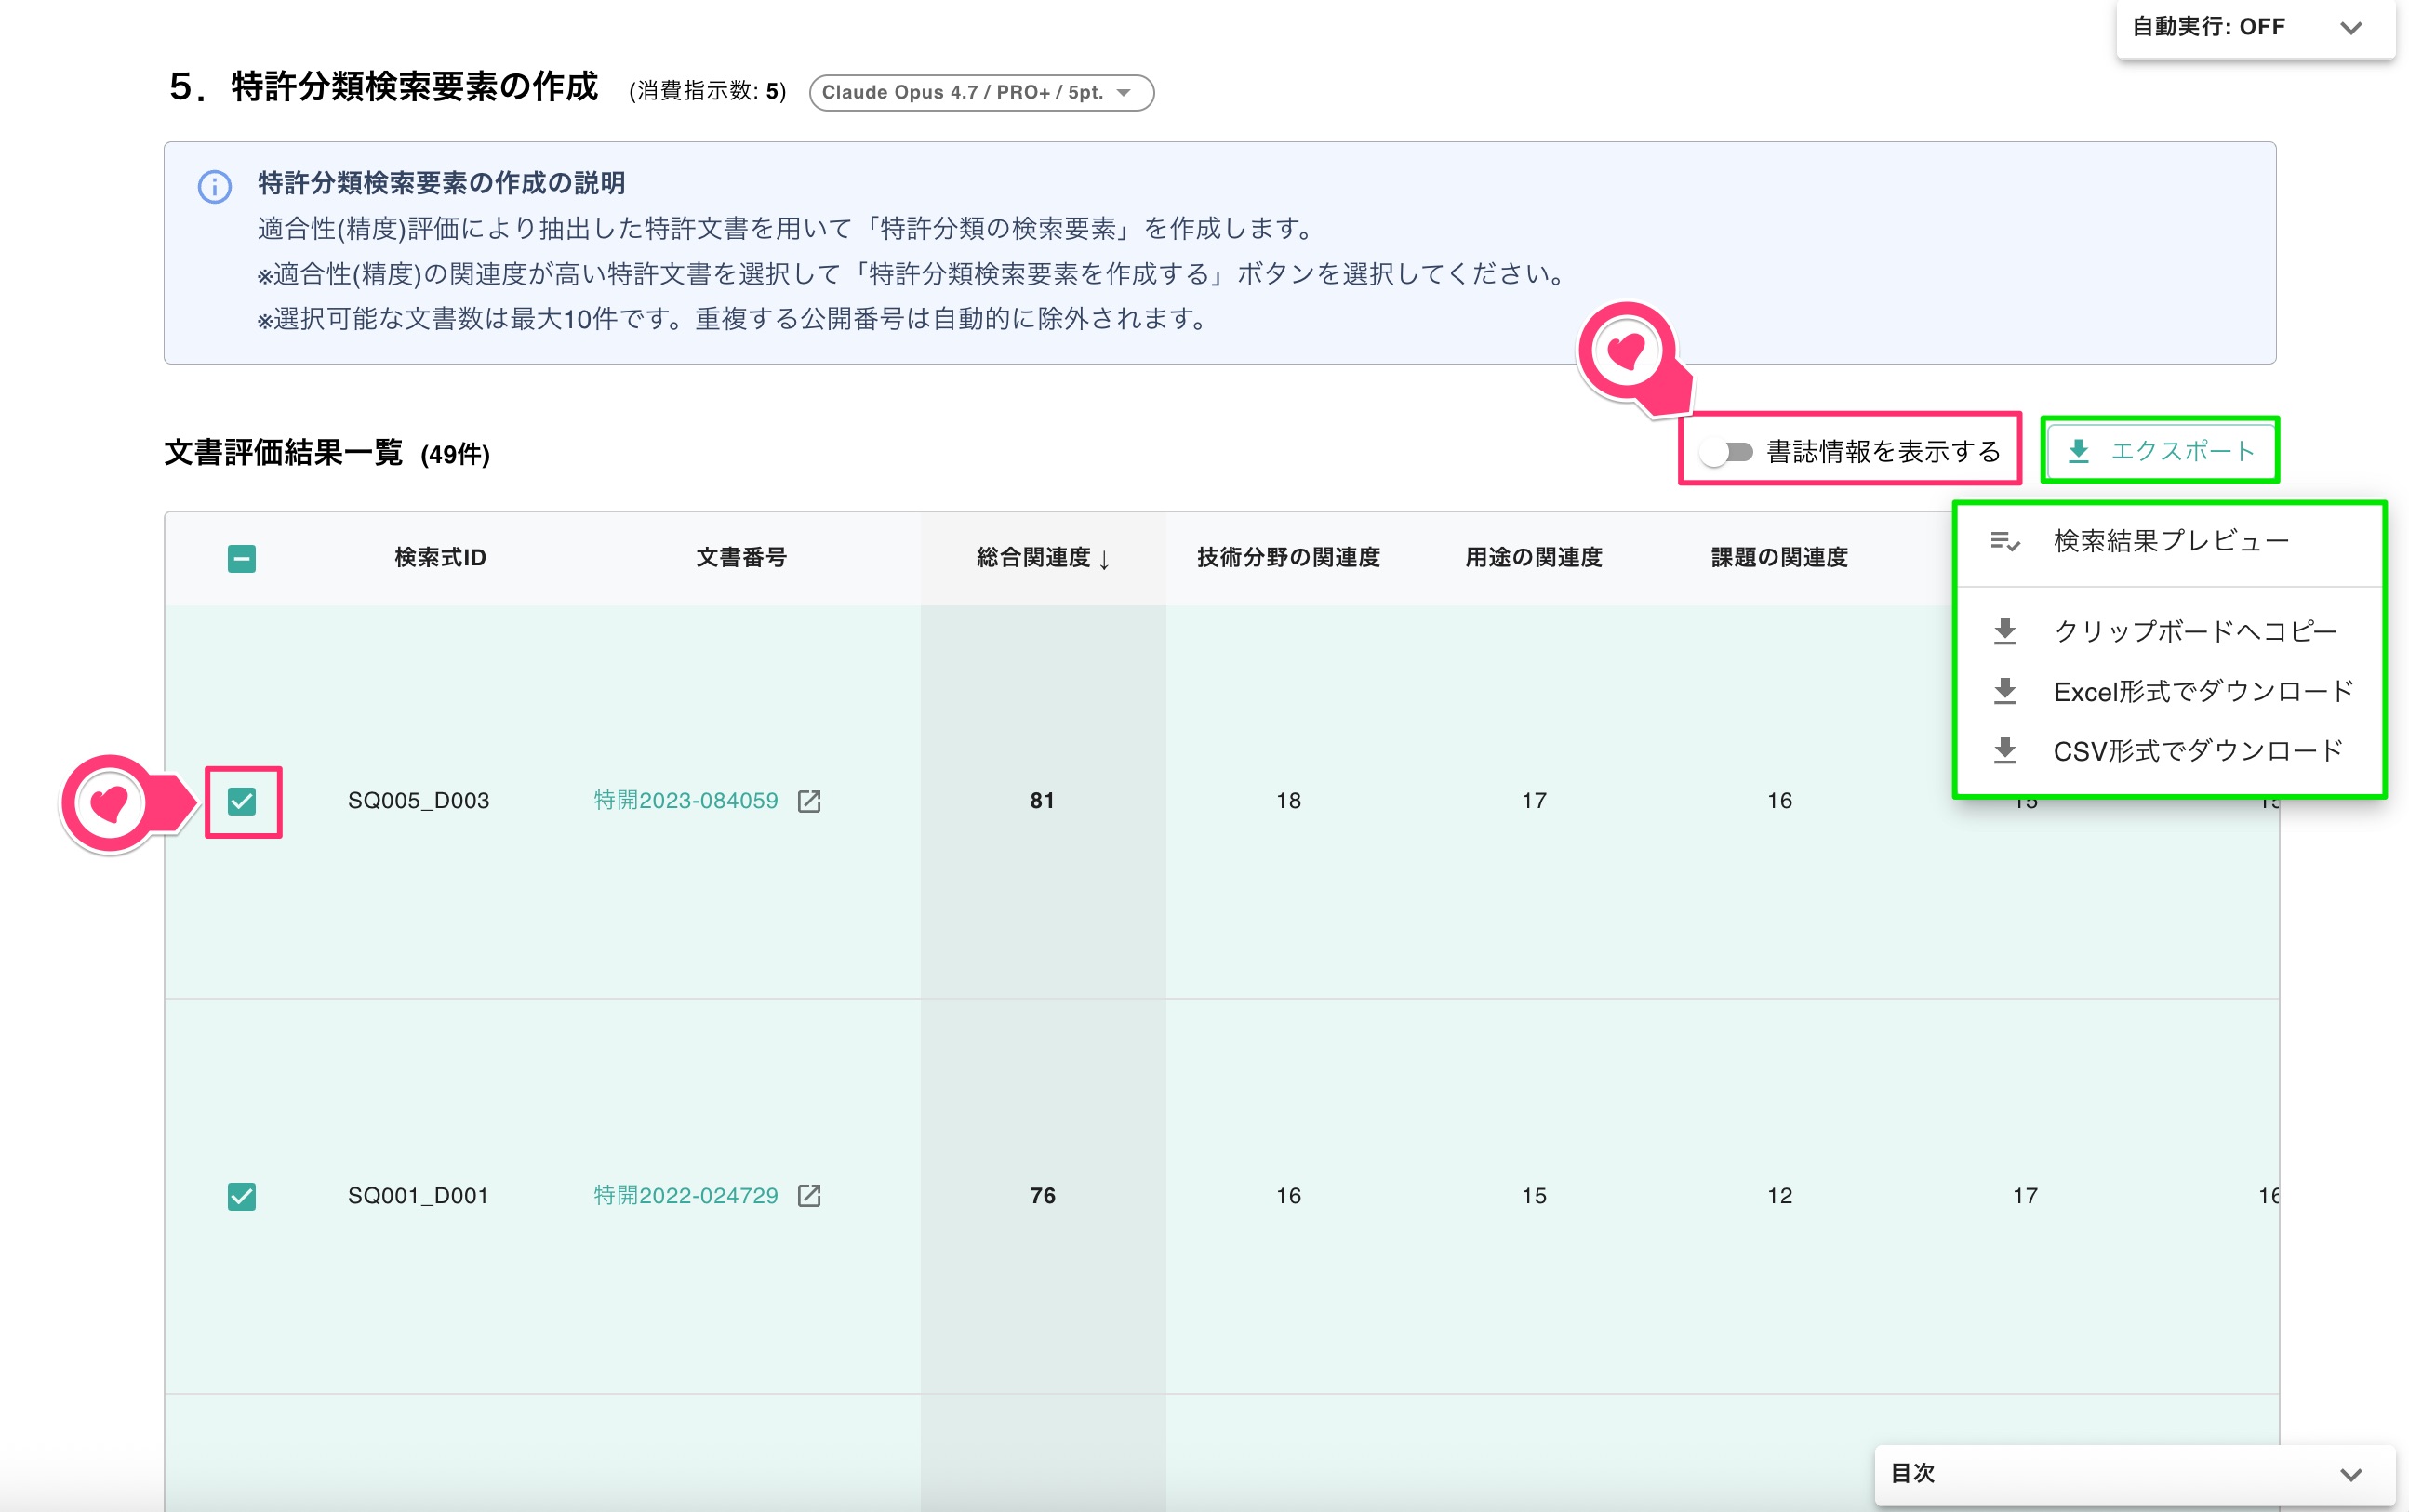2409x1512 pixels.
Task: Expand the 目次 panel chevron
Action: 2351,1474
